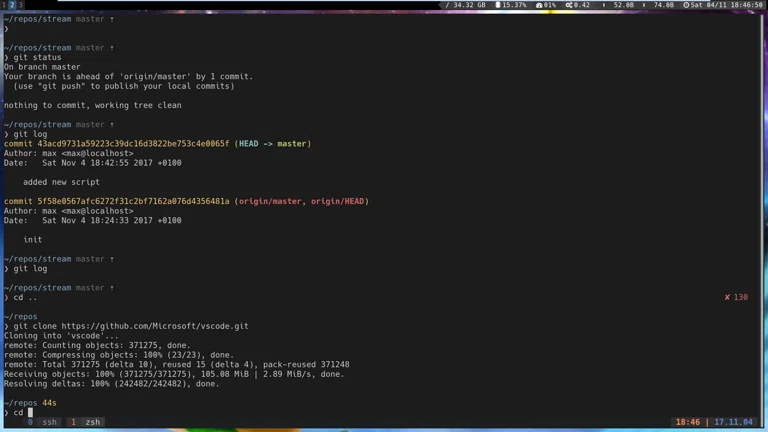Click commit hash starting with 43acd9731a
The width and height of the screenshot is (768, 432).
point(133,144)
